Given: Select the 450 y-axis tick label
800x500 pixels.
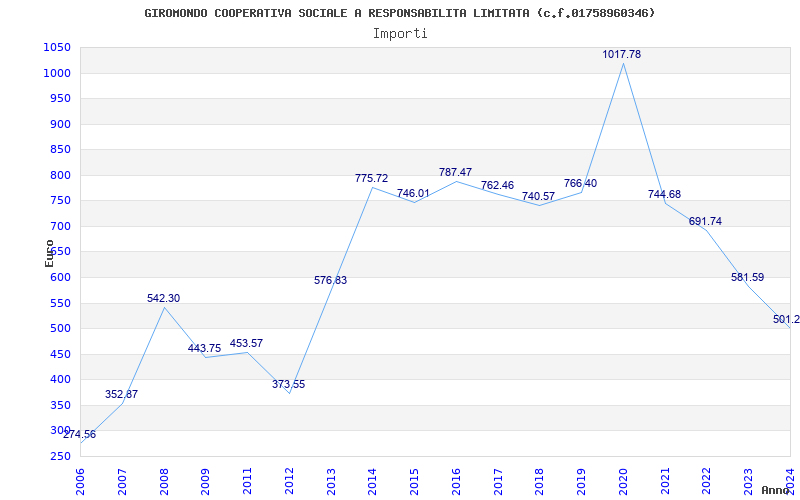Looking at the screenshot, I should point(61,354).
